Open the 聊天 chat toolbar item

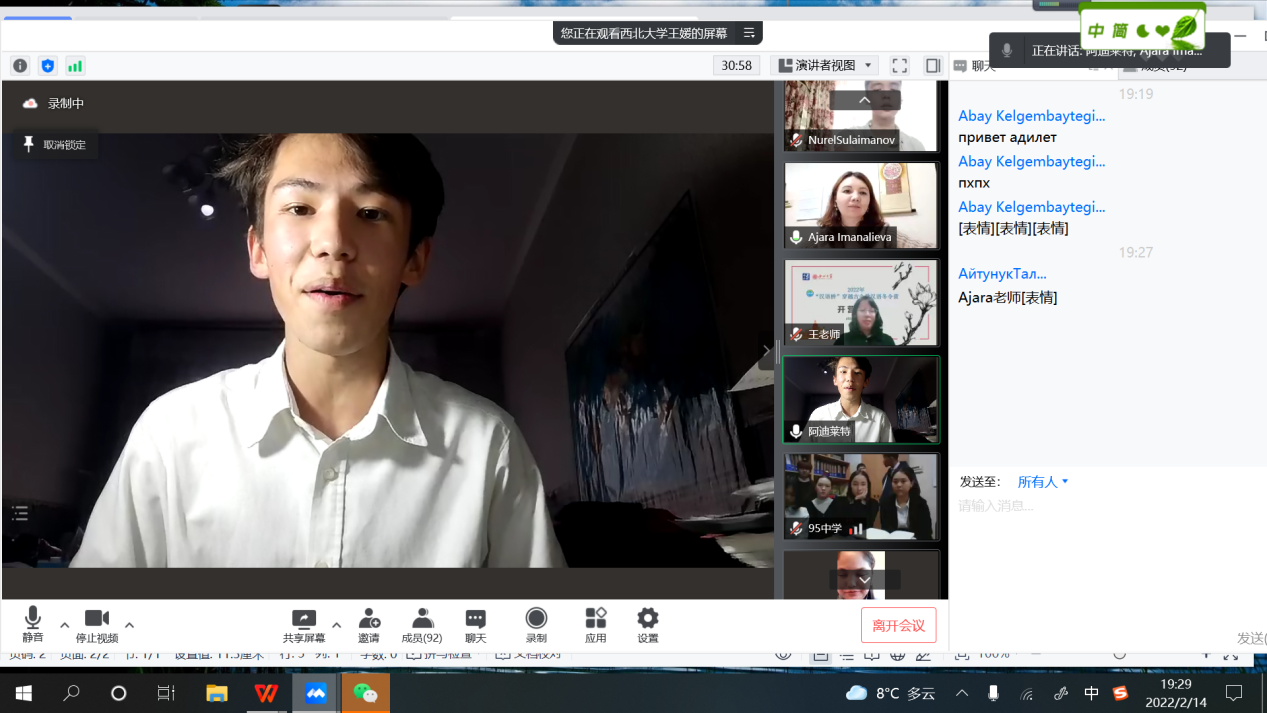coord(475,625)
